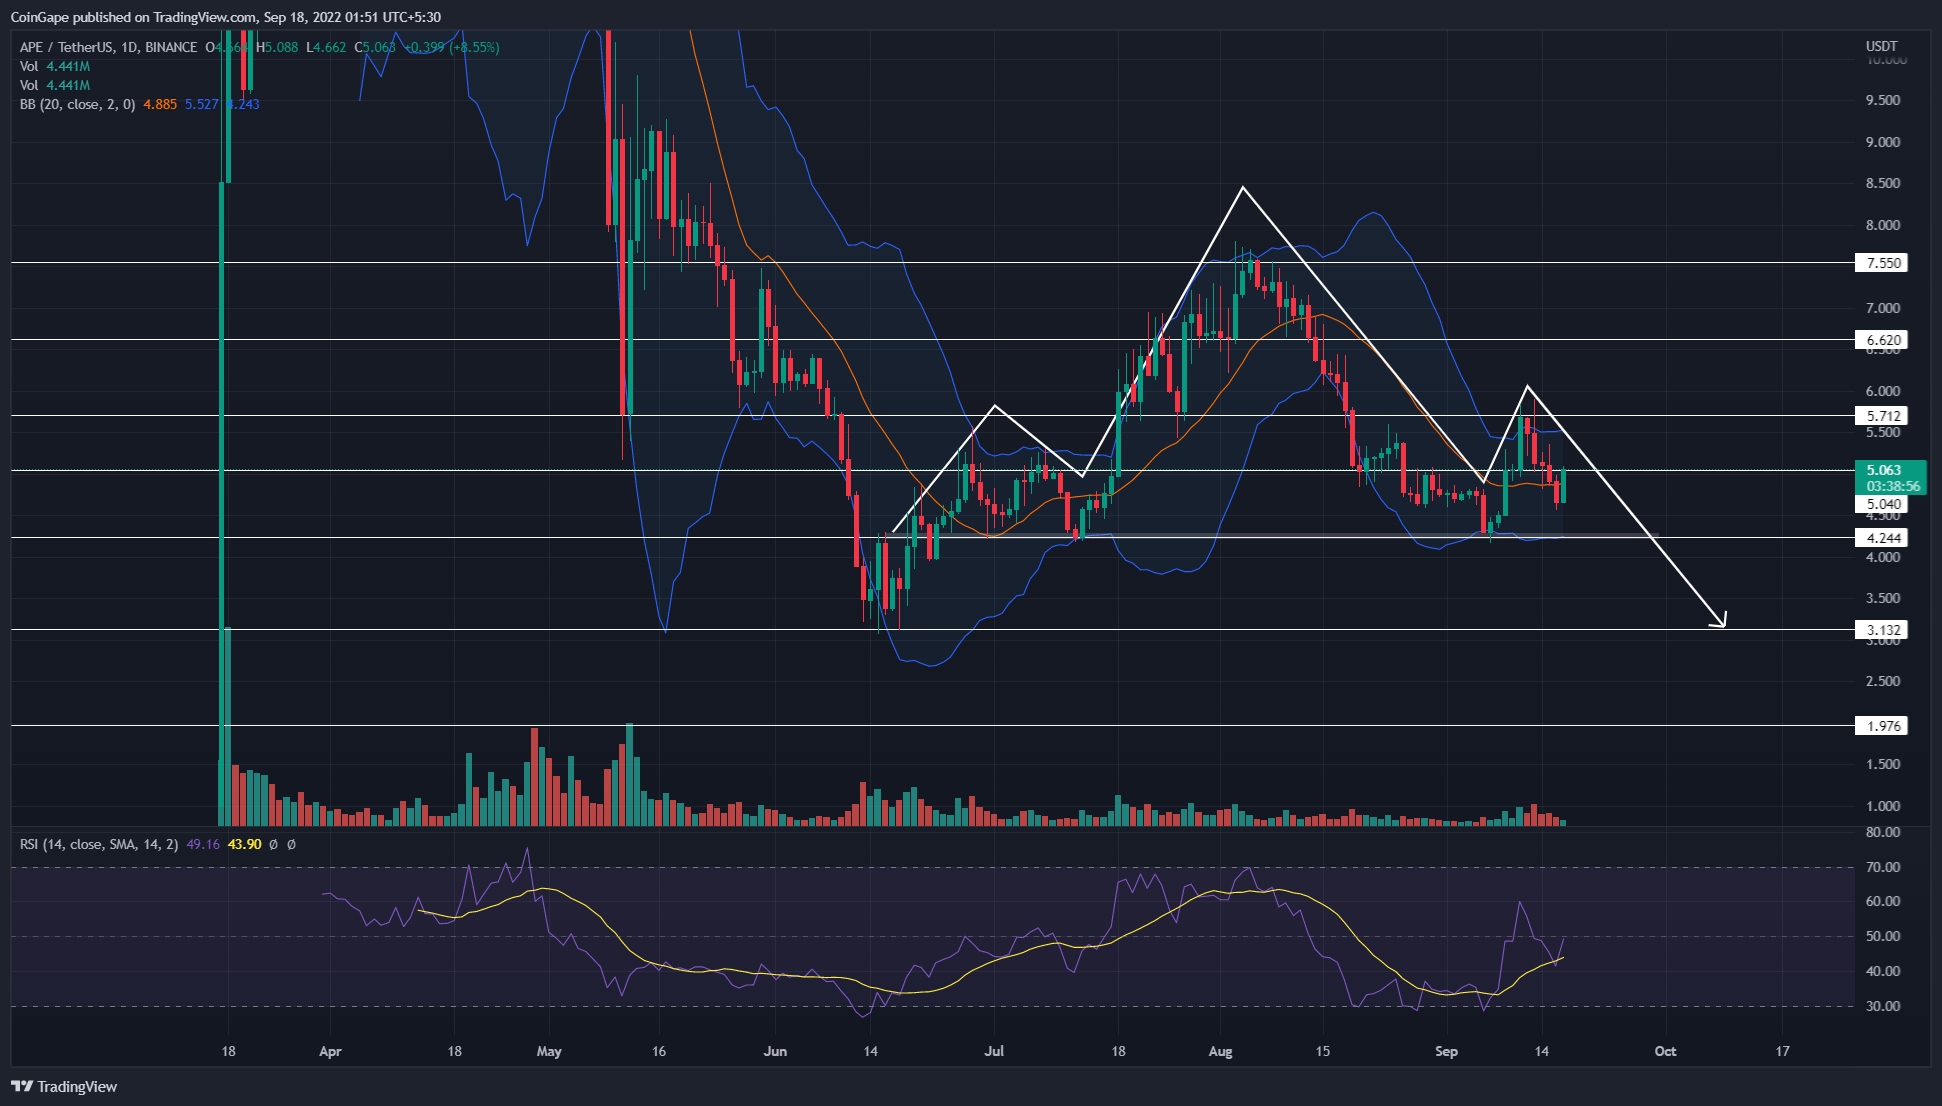The image size is (1942, 1106).
Task: Click the 7.000 price axis tick
Action: coord(1883,308)
